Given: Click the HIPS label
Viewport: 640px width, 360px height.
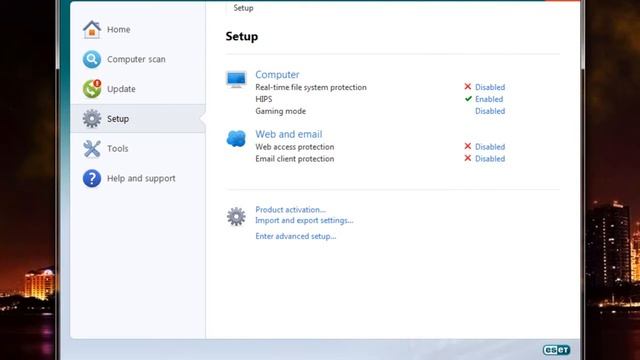Looking at the screenshot, I should 264,99.
